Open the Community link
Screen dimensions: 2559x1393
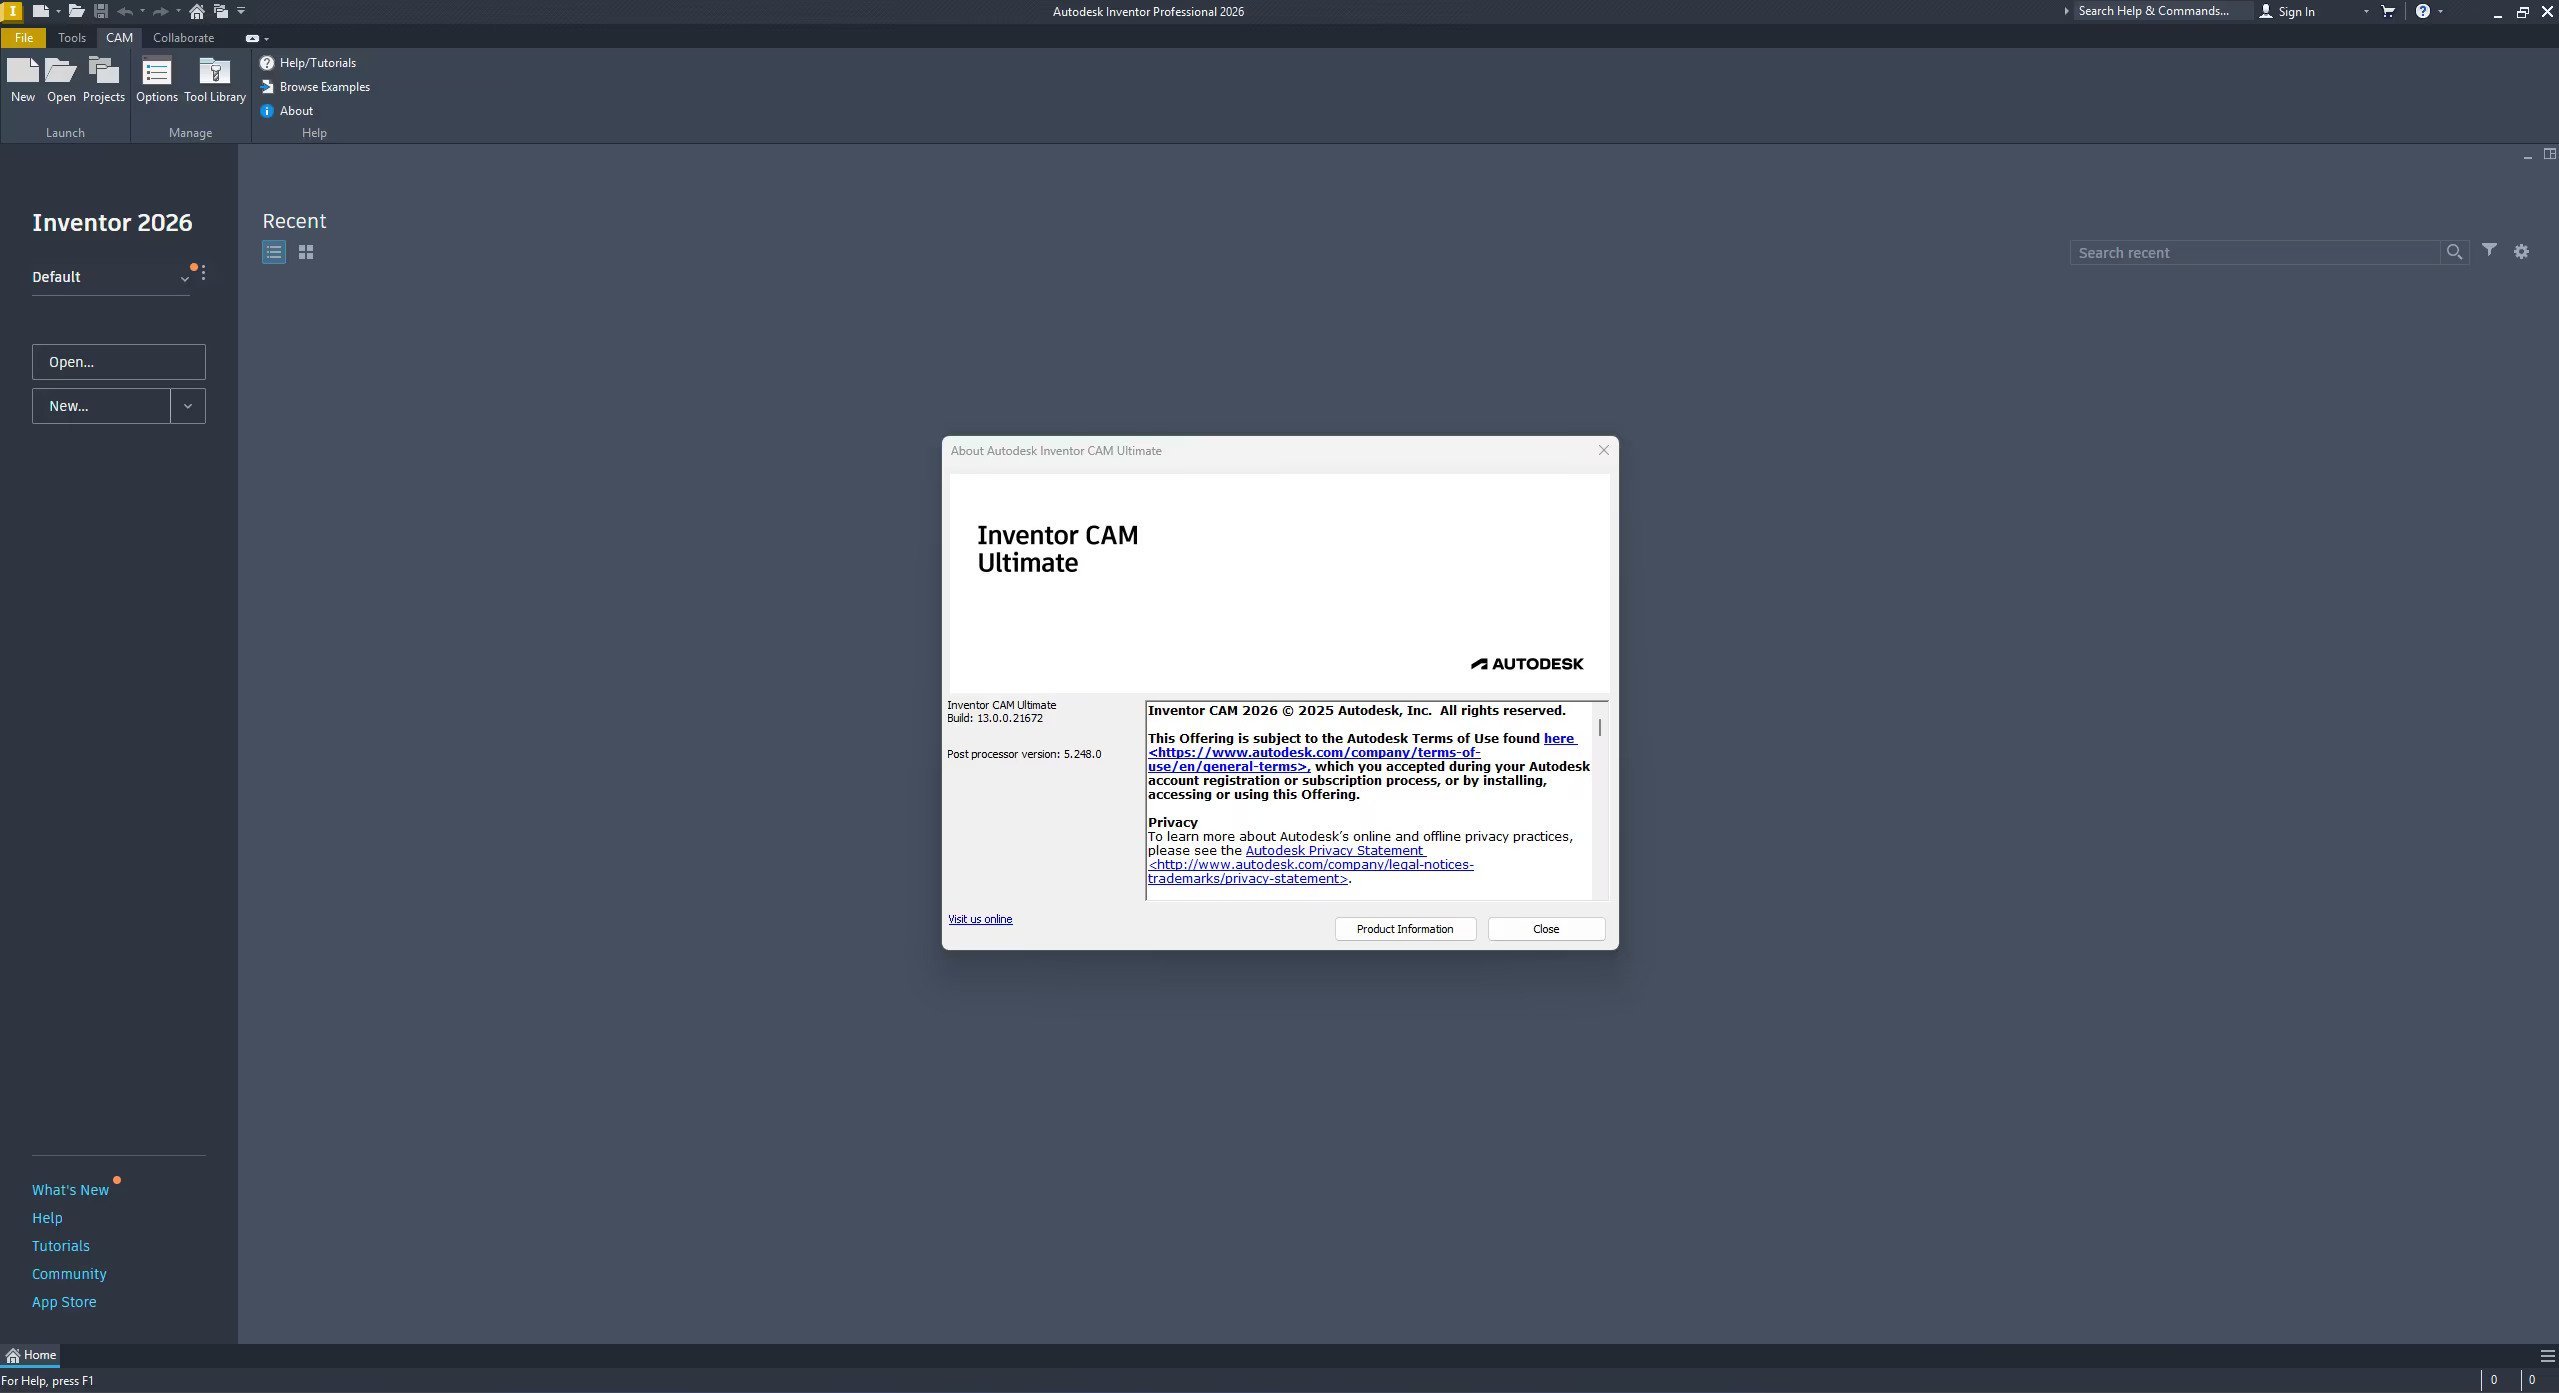69,1274
